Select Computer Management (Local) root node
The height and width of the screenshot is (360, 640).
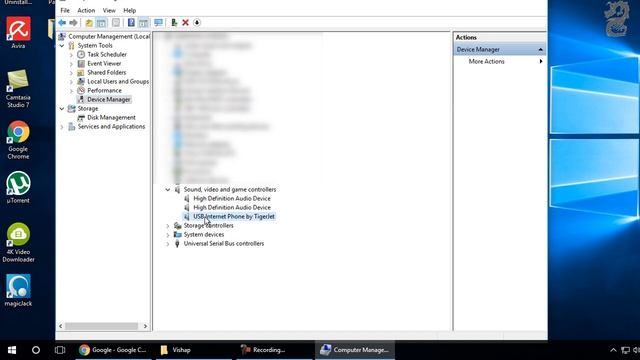[x=109, y=36]
